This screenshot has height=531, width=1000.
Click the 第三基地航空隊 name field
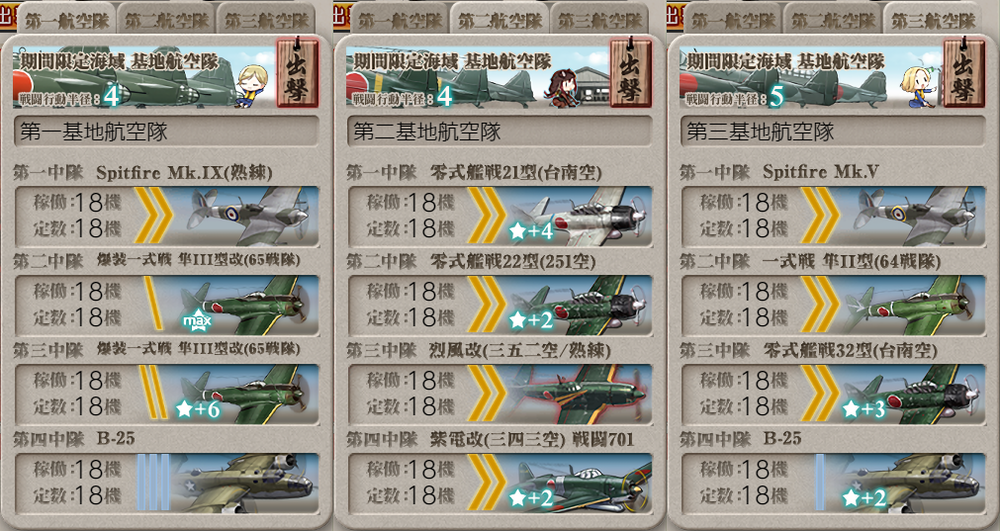click(x=833, y=132)
